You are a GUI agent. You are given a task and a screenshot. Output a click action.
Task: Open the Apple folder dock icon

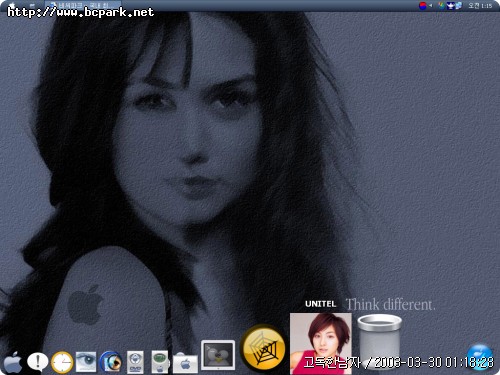[x=185, y=363]
